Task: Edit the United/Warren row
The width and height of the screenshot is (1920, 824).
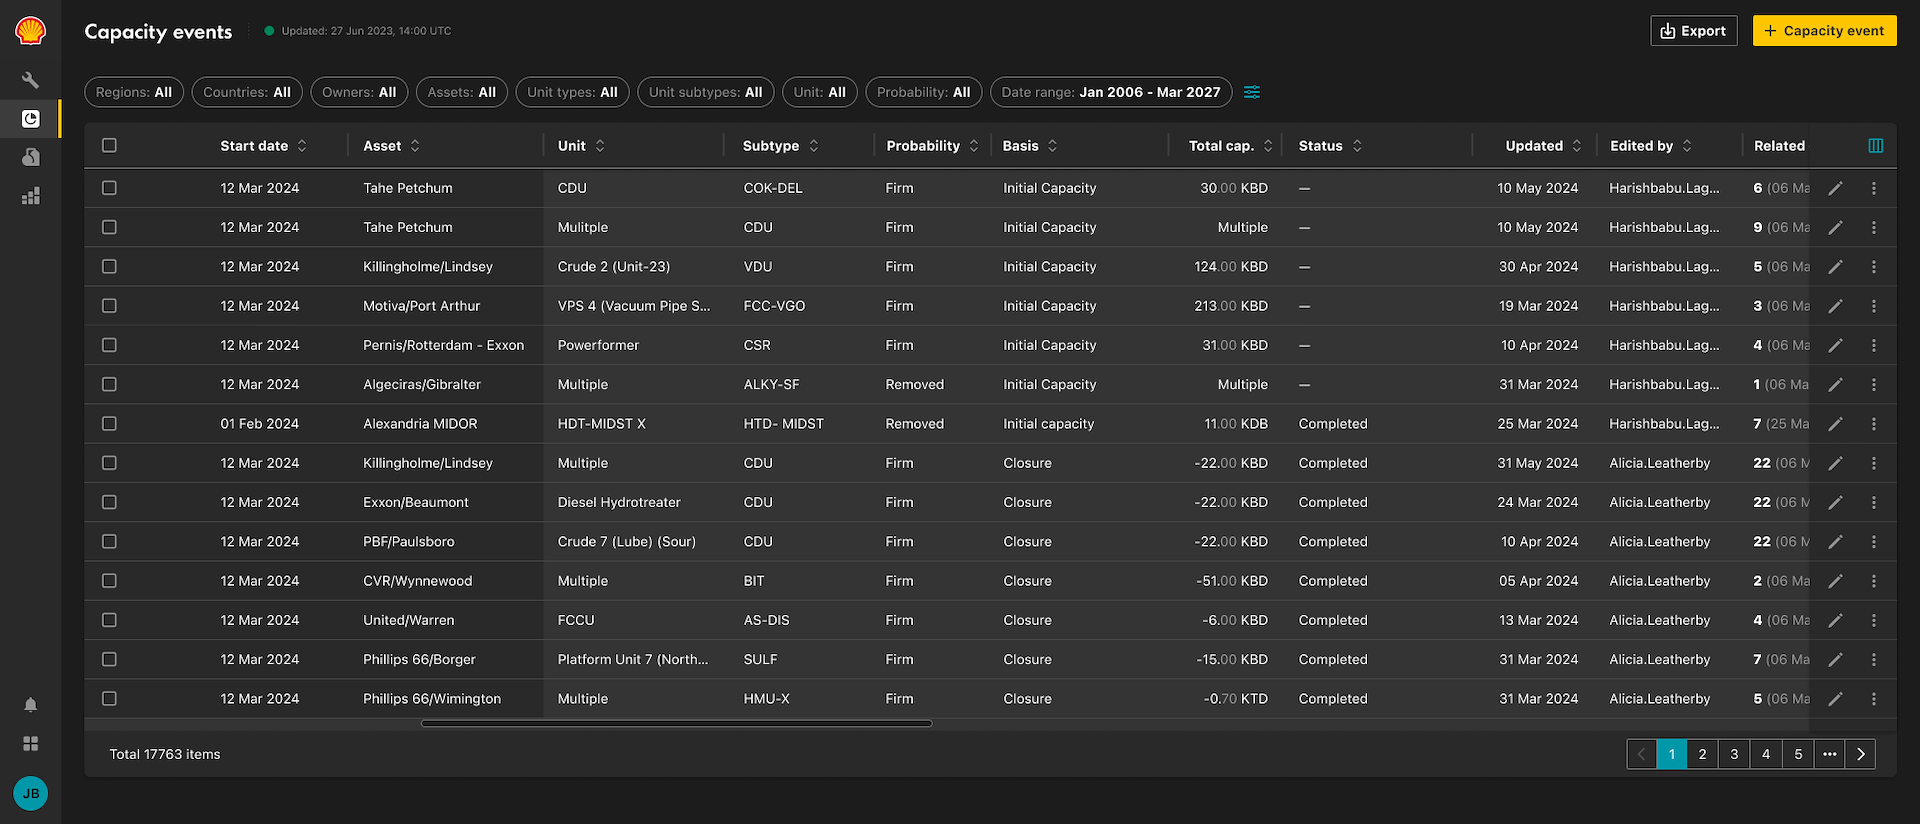Action: (1836, 620)
